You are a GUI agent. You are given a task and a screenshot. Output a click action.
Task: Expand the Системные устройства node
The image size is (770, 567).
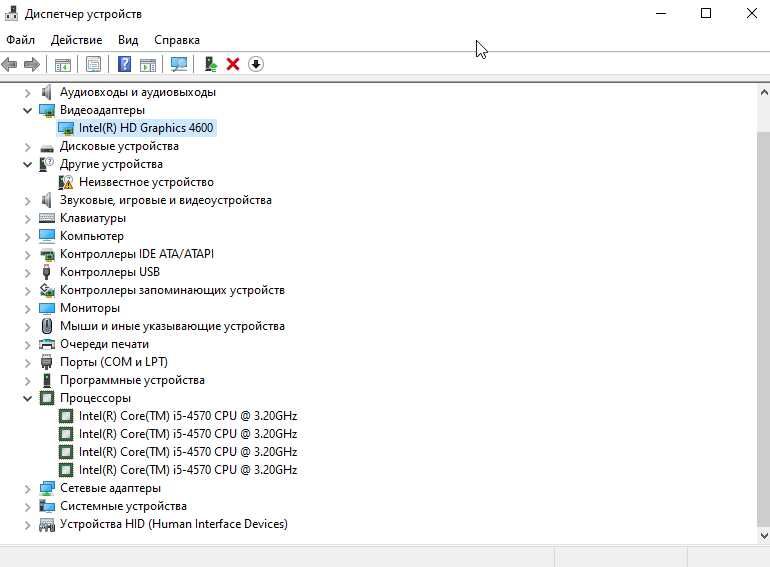pos(28,507)
